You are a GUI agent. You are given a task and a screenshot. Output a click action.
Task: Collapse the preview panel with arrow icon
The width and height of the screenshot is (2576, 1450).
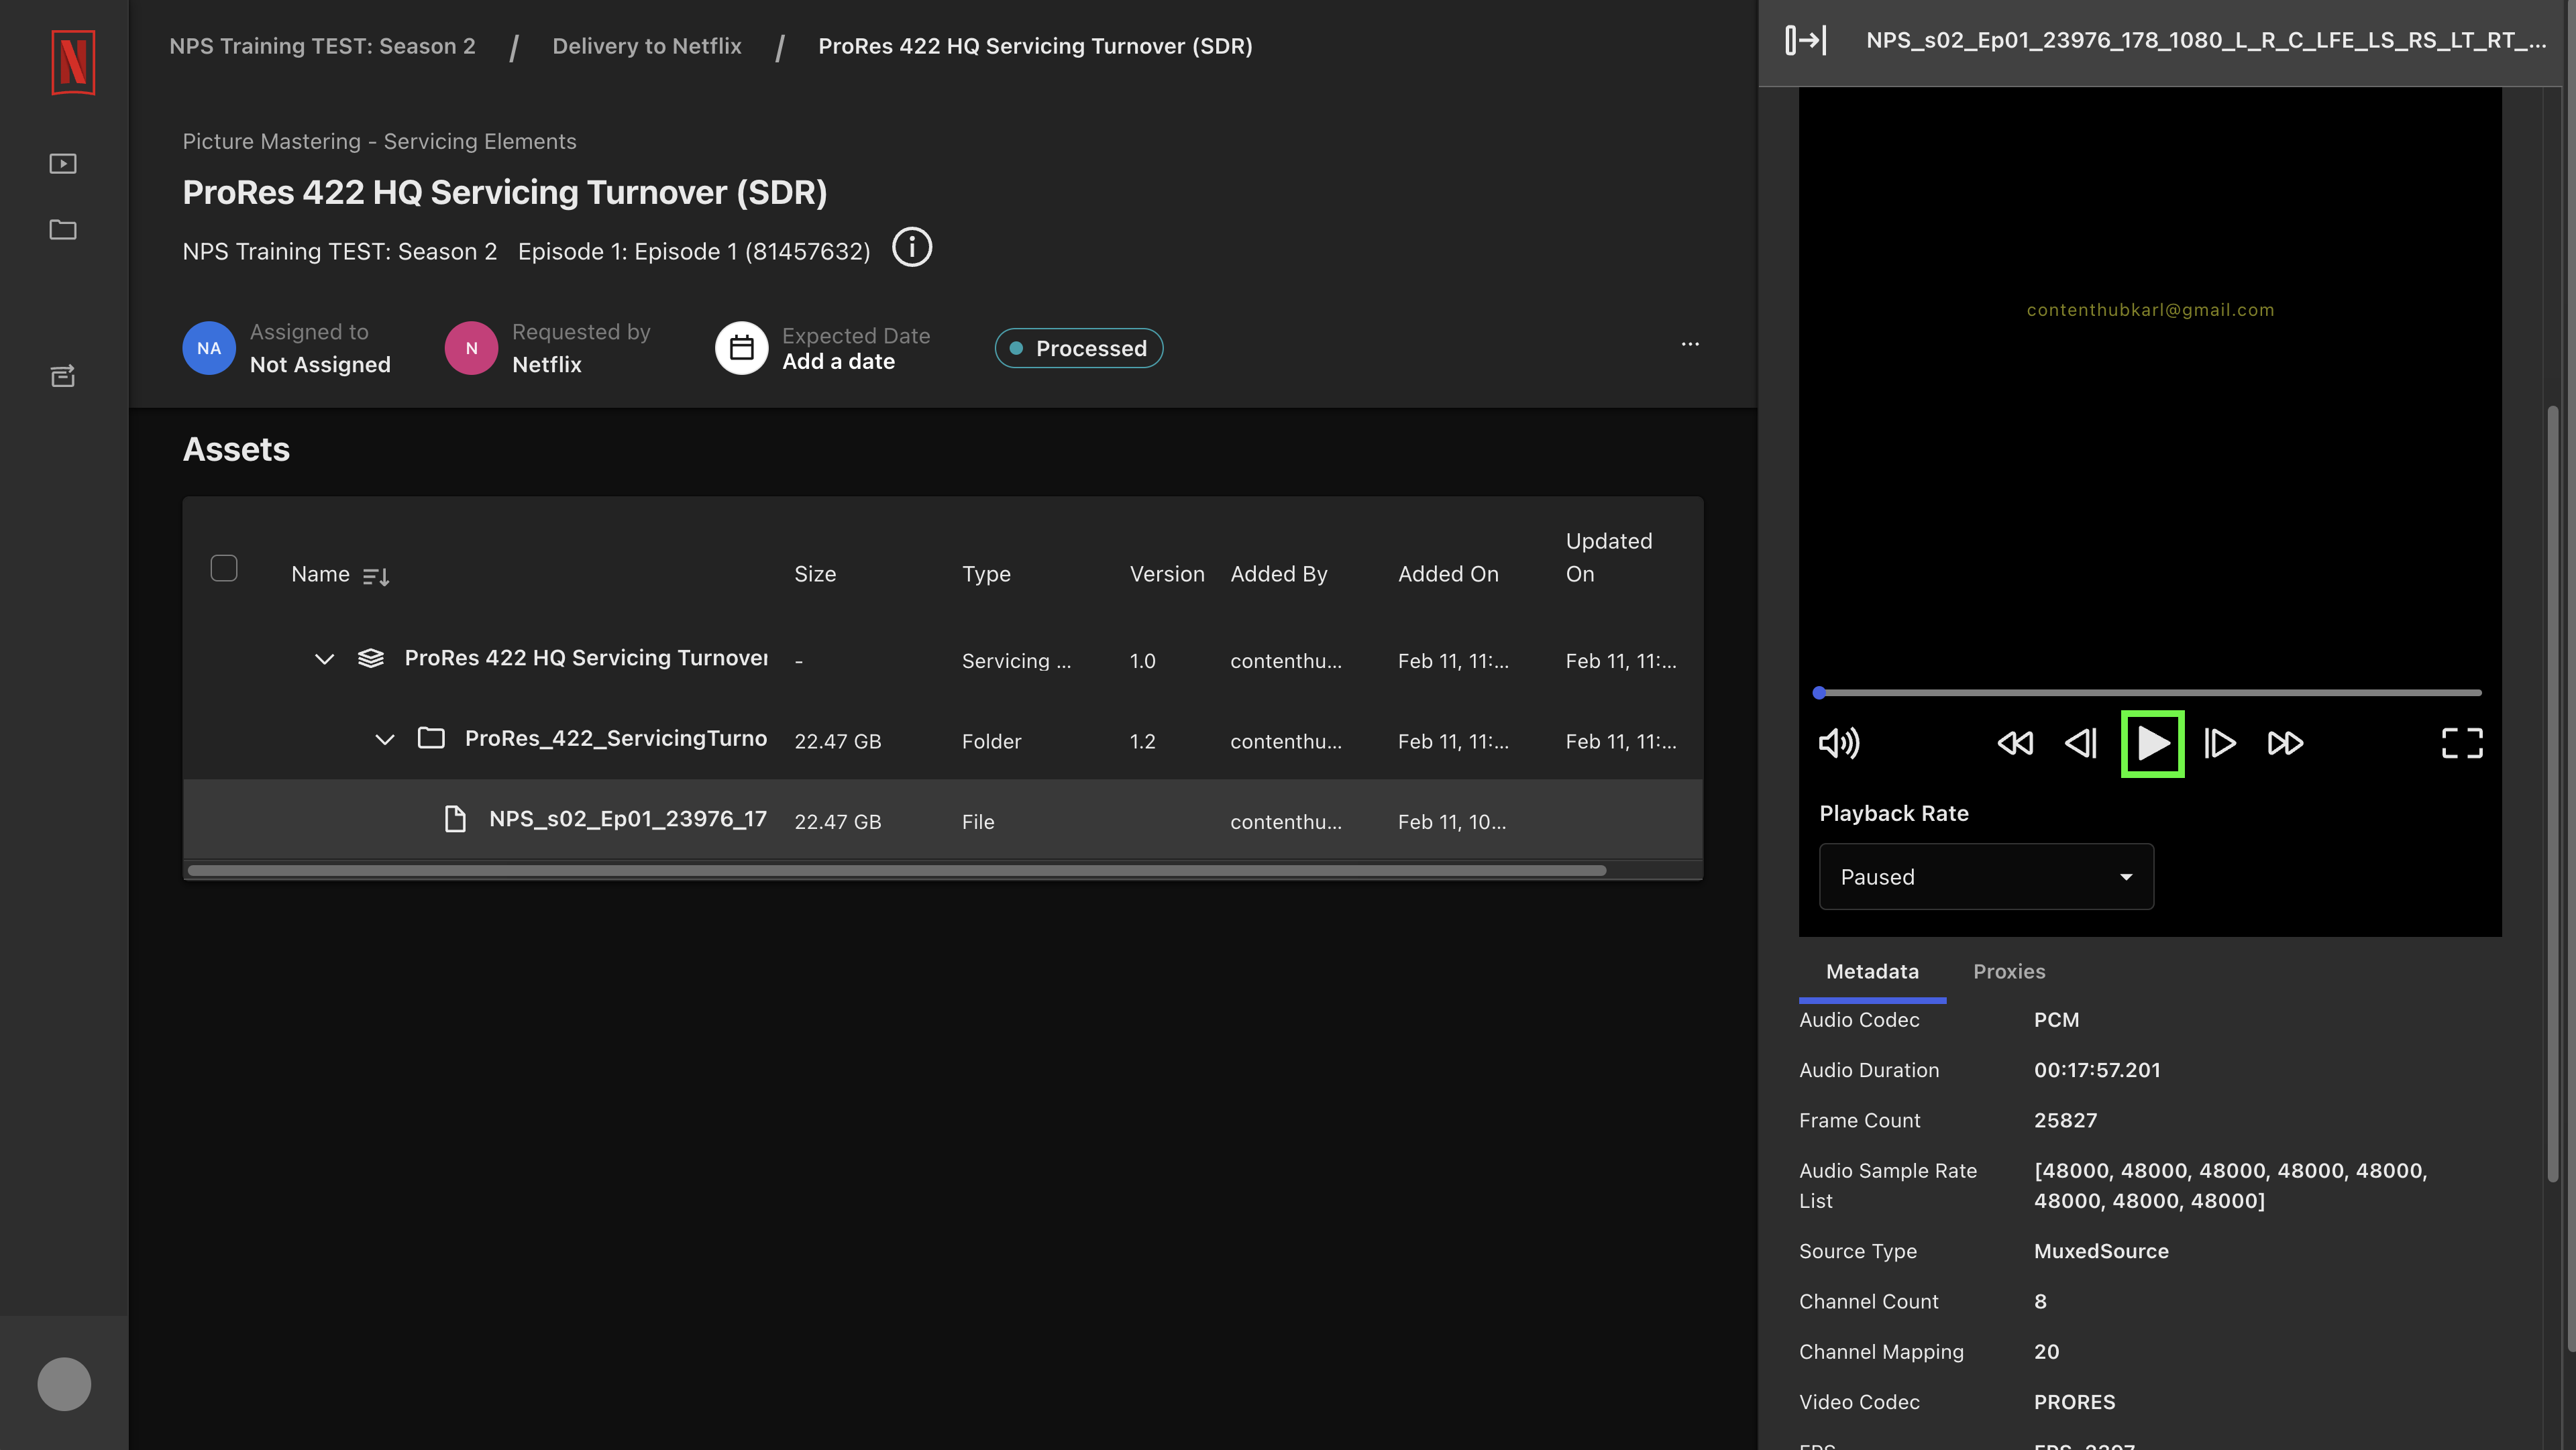tap(1806, 40)
